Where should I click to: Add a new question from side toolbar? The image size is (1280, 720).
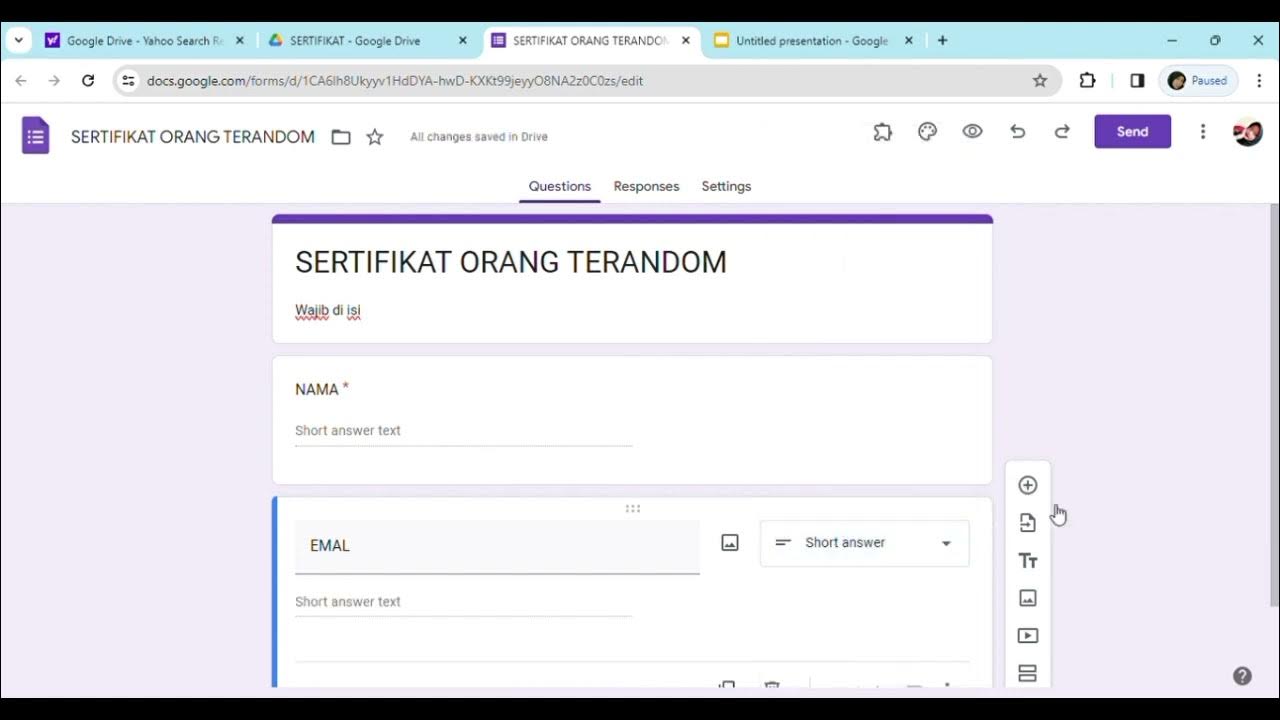coord(1027,485)
